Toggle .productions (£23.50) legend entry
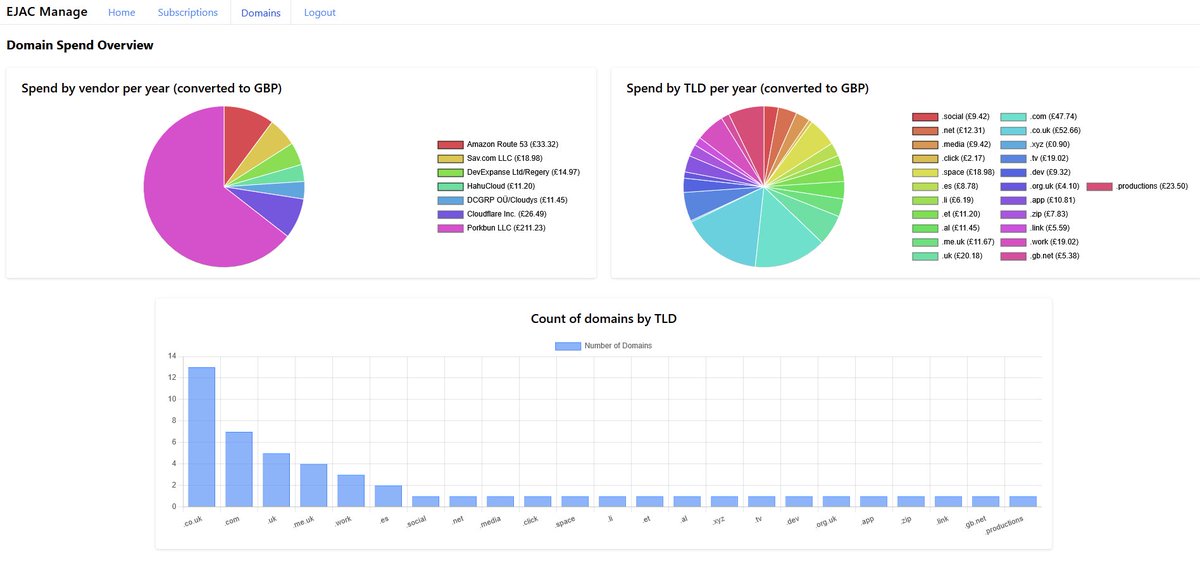Viewport: 1200px width, 568px height. [1137, 187]
